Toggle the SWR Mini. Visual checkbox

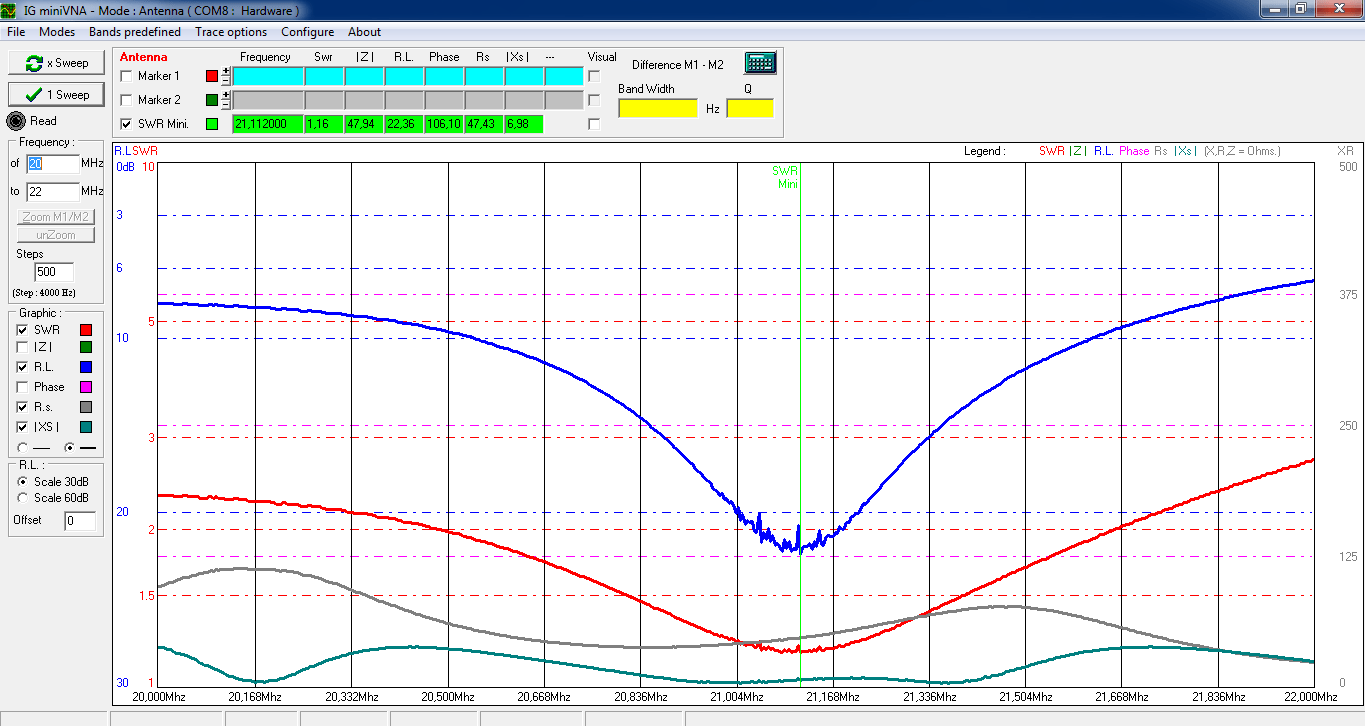(x=595, y=124)
